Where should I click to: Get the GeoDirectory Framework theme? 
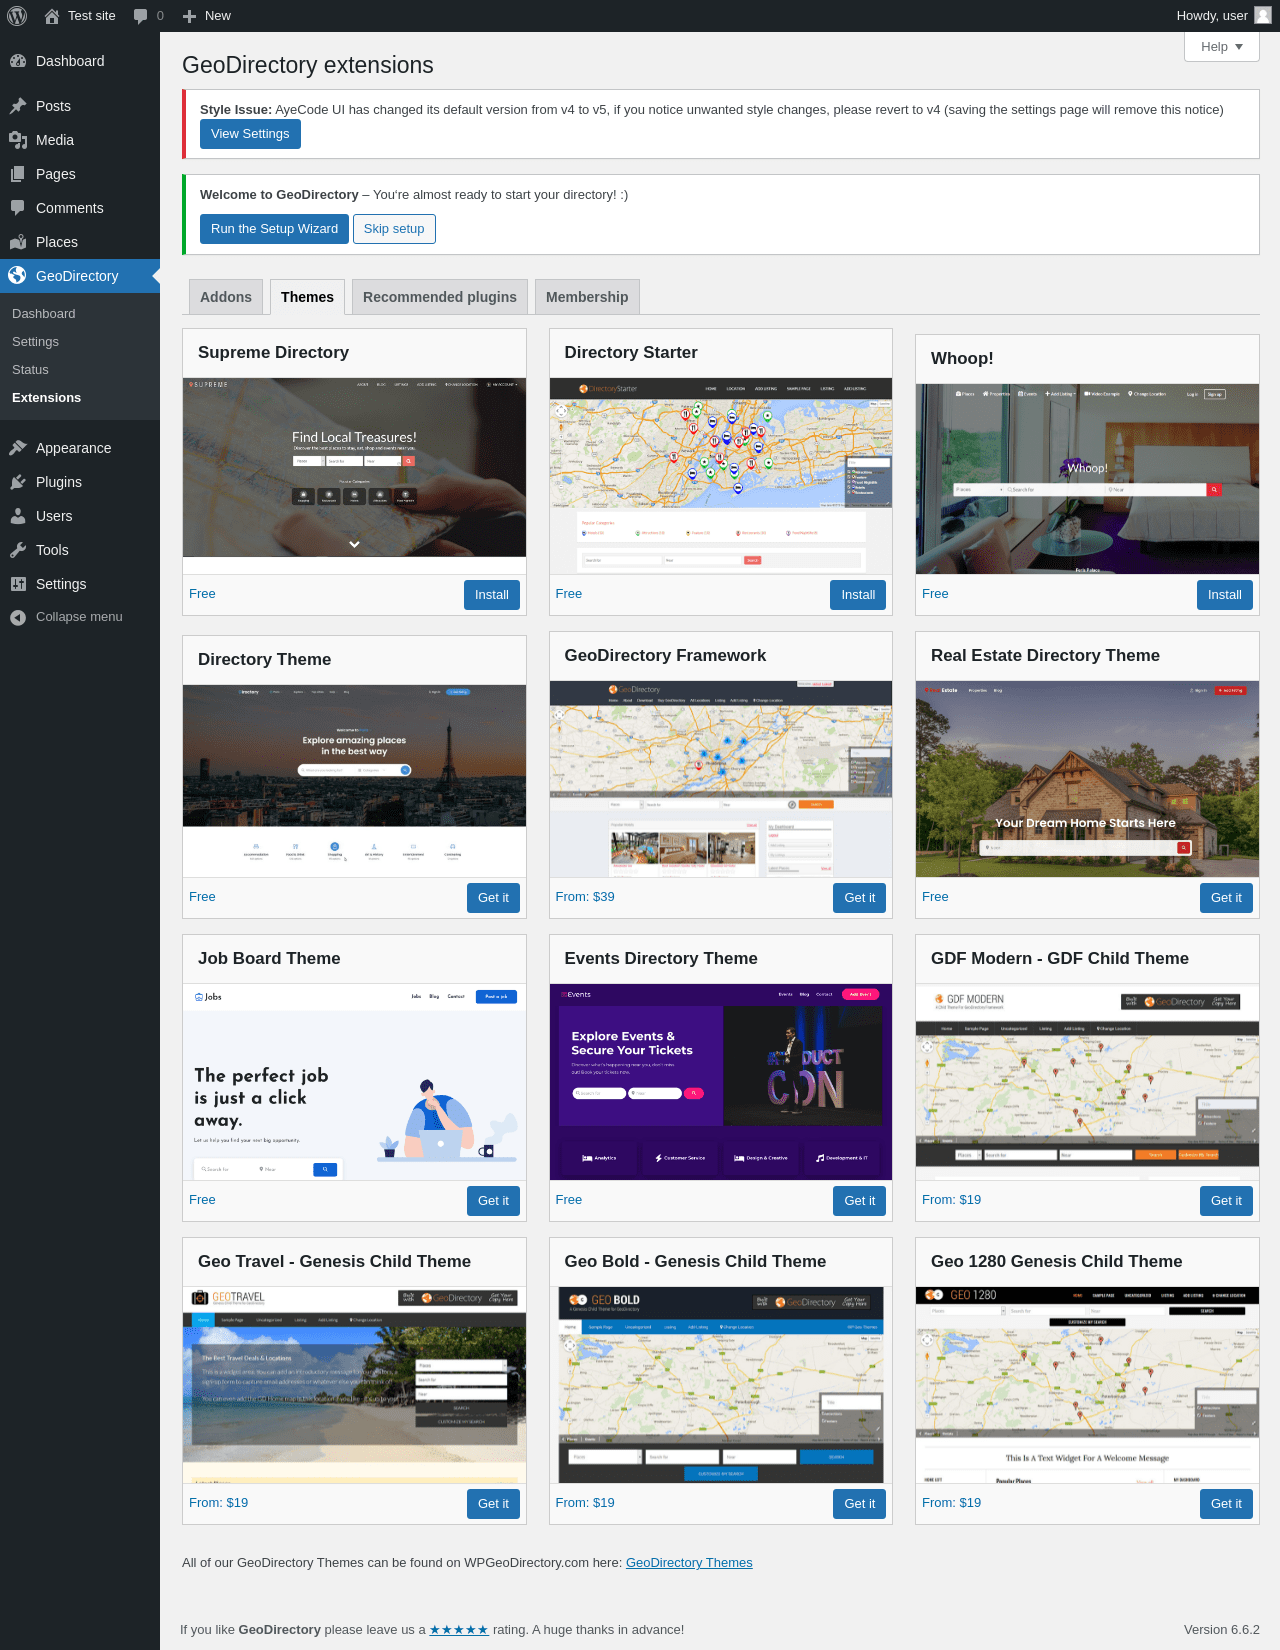click(x=860, y=898)
